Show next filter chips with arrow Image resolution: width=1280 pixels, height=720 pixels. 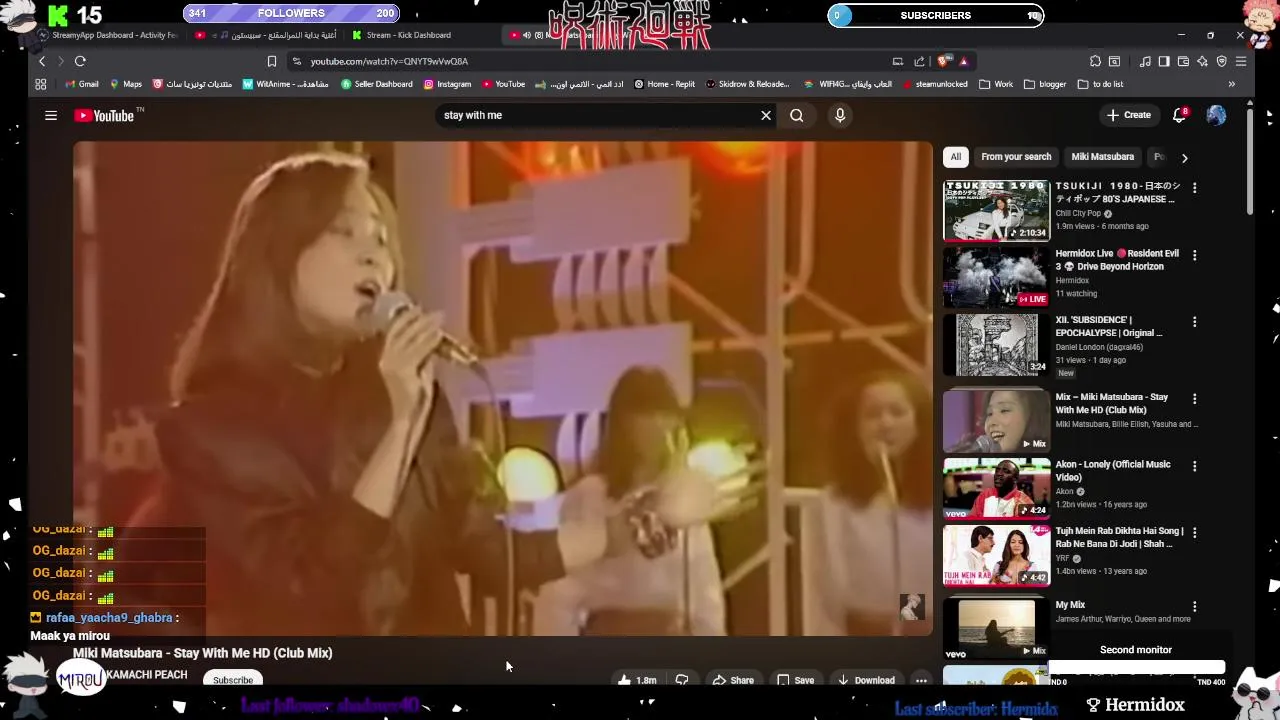(x=1184, y=158)
